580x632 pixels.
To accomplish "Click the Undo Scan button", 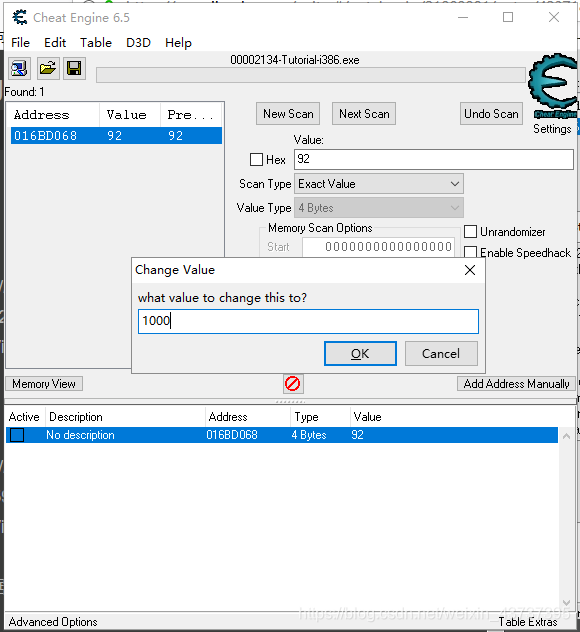I will coord(491,114).
